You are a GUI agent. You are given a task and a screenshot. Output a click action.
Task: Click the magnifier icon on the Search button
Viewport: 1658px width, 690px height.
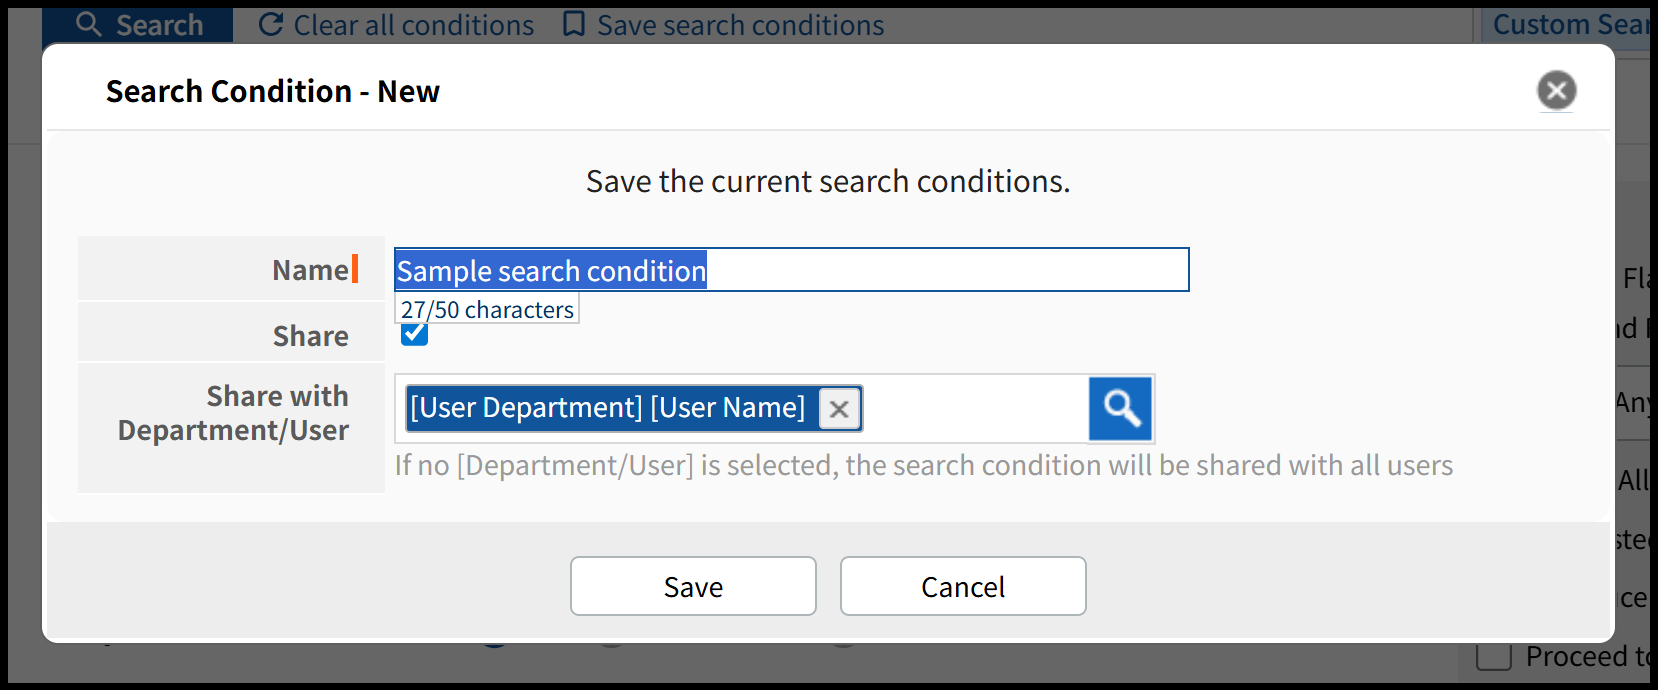pos(89,24)
